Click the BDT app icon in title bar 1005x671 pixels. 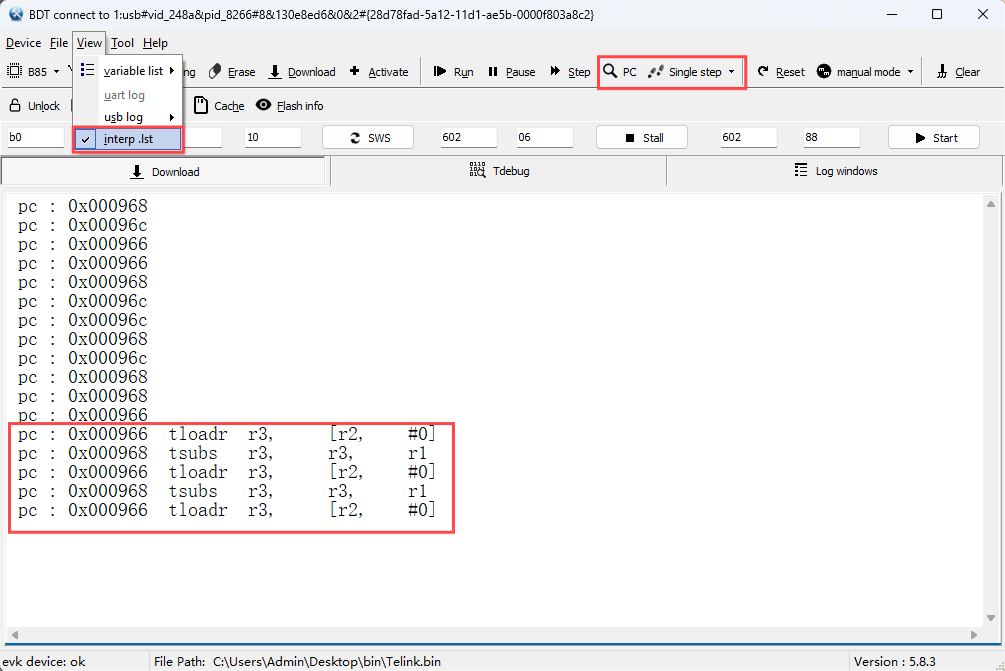tap(16, 14)
